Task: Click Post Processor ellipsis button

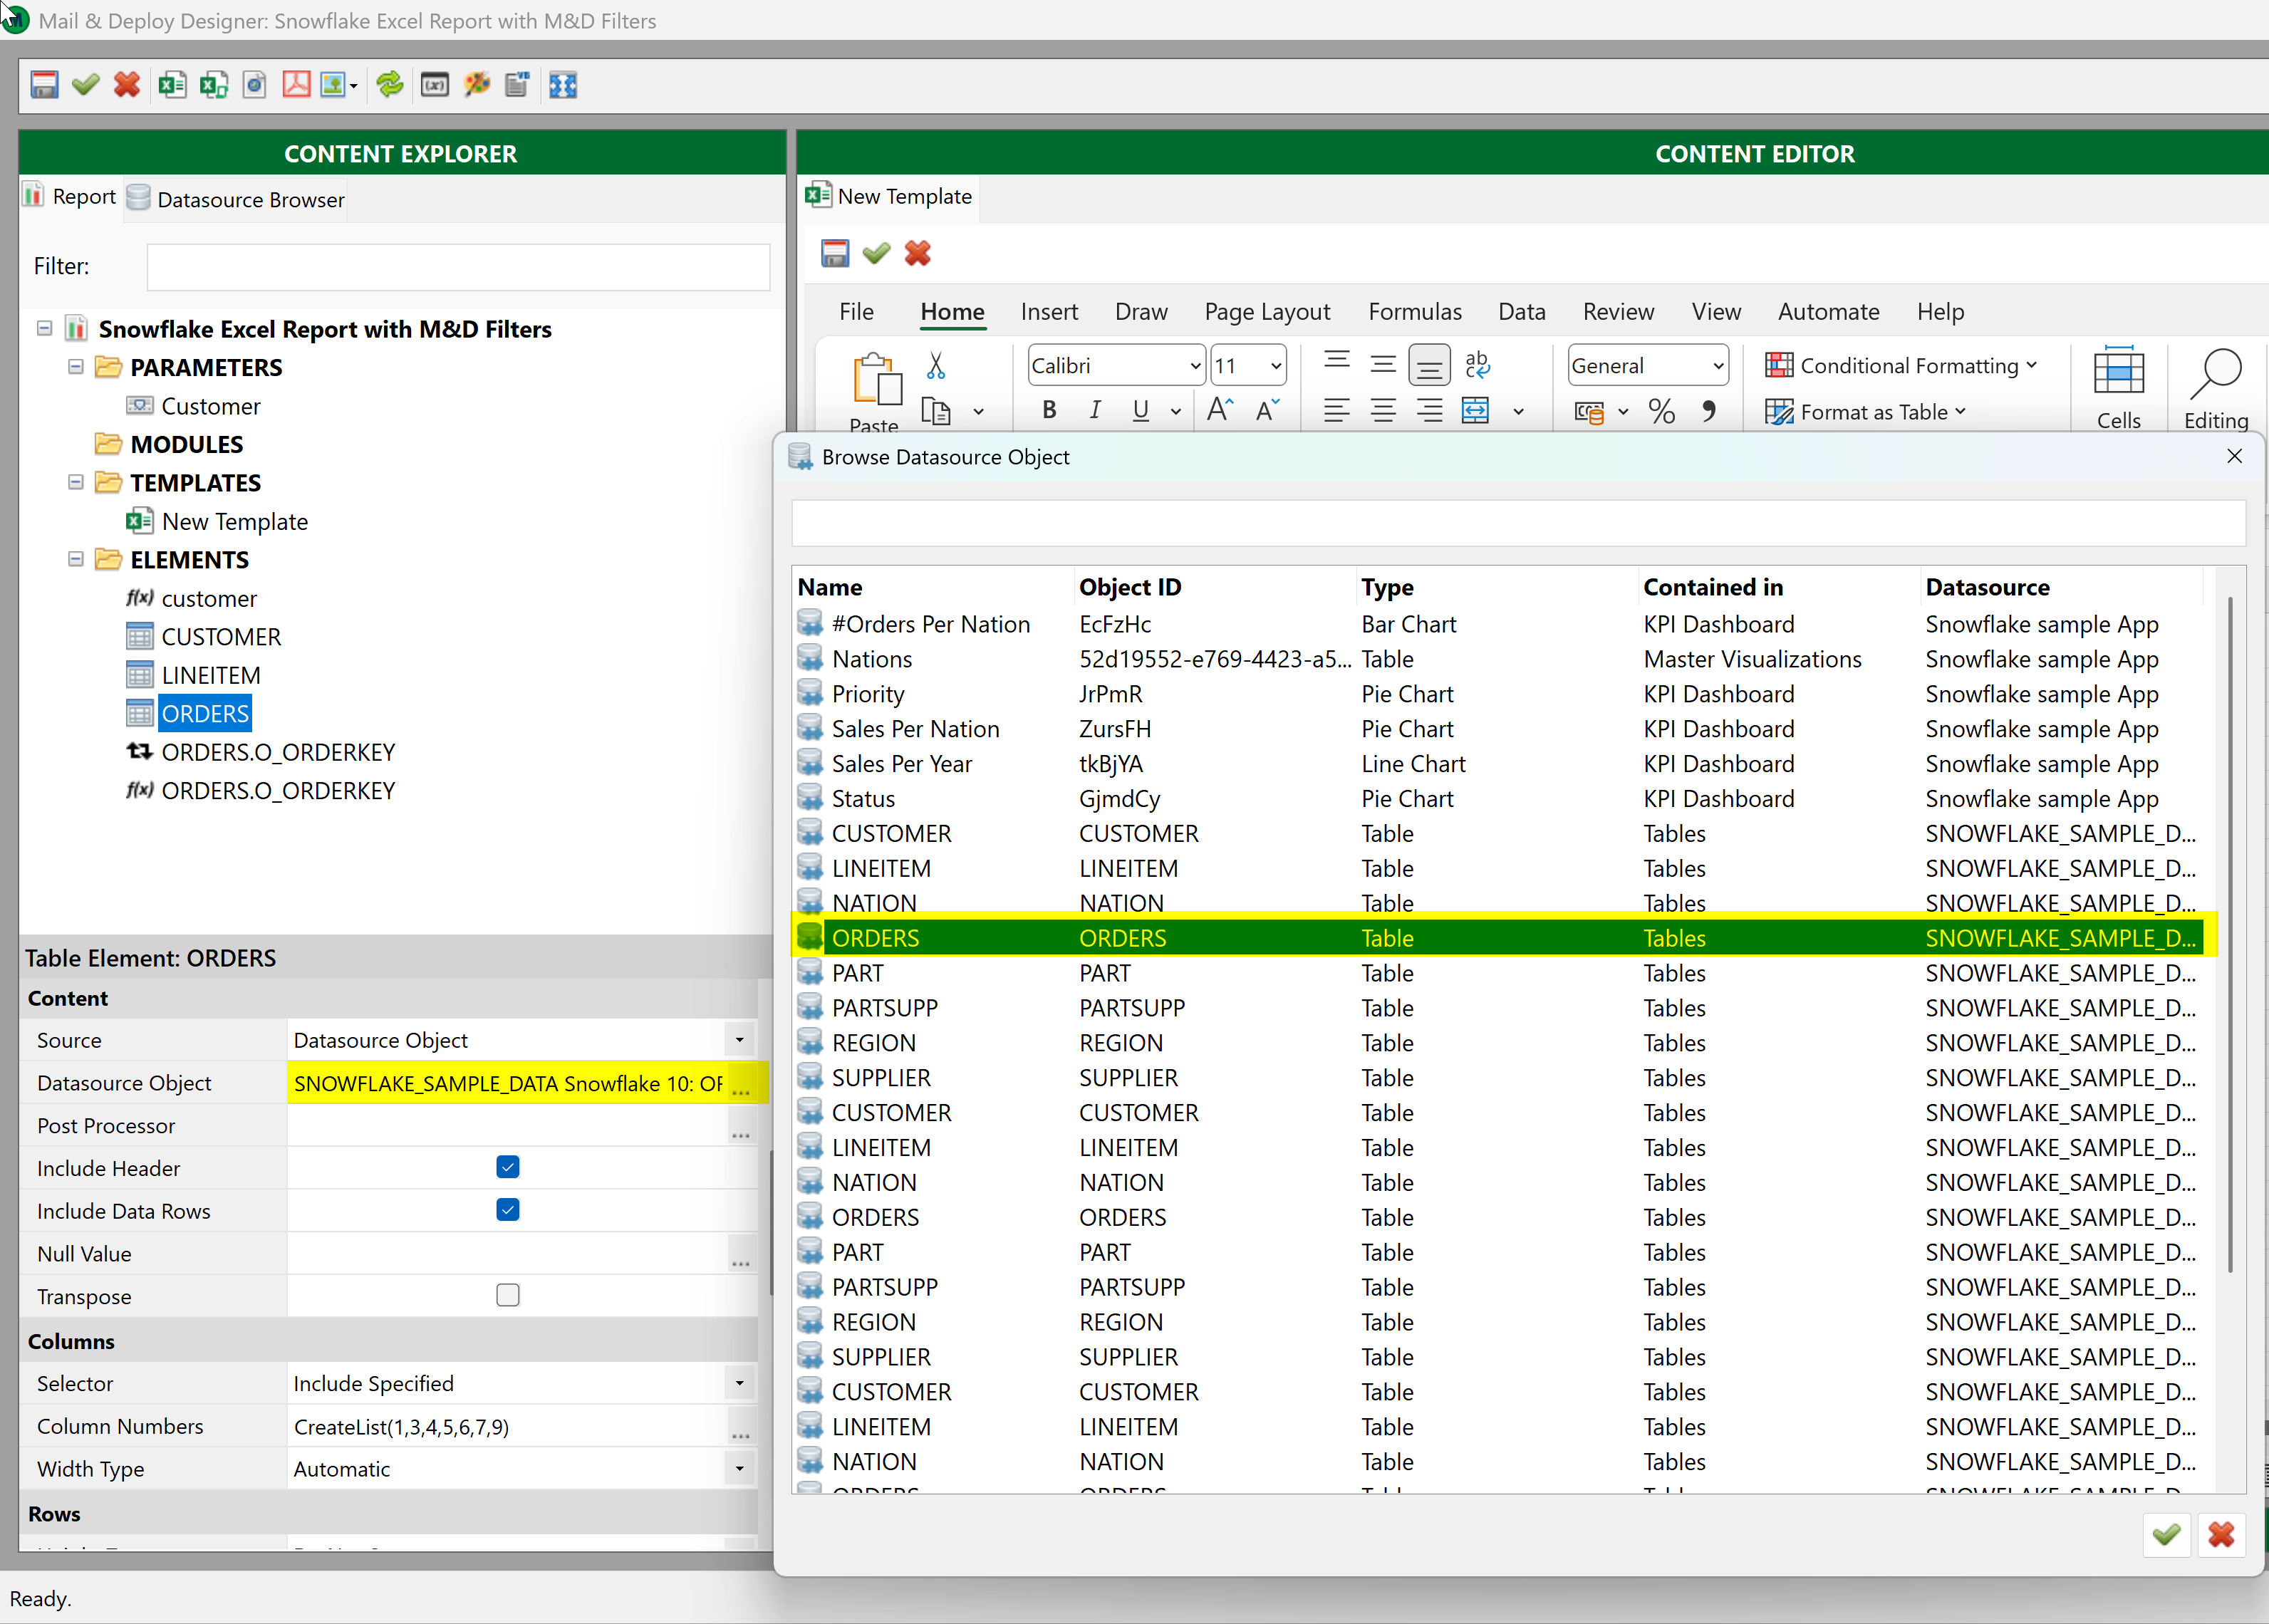Action: [x=741, y=1128]
